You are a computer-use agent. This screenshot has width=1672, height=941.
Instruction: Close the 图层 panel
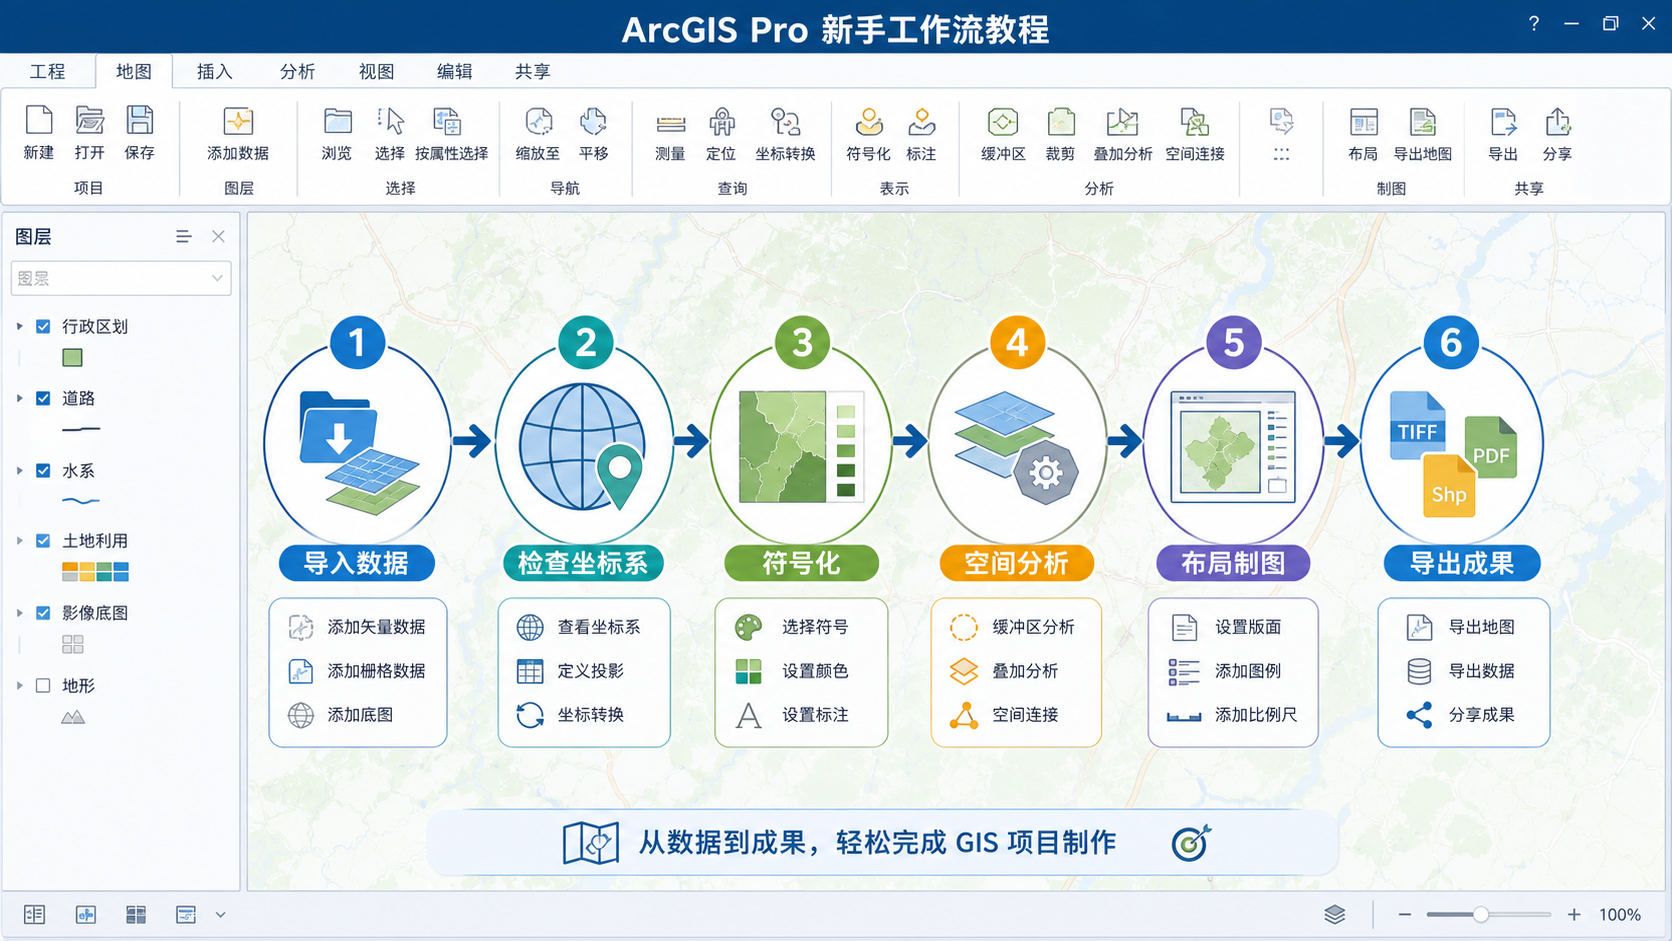click(218, 236)
